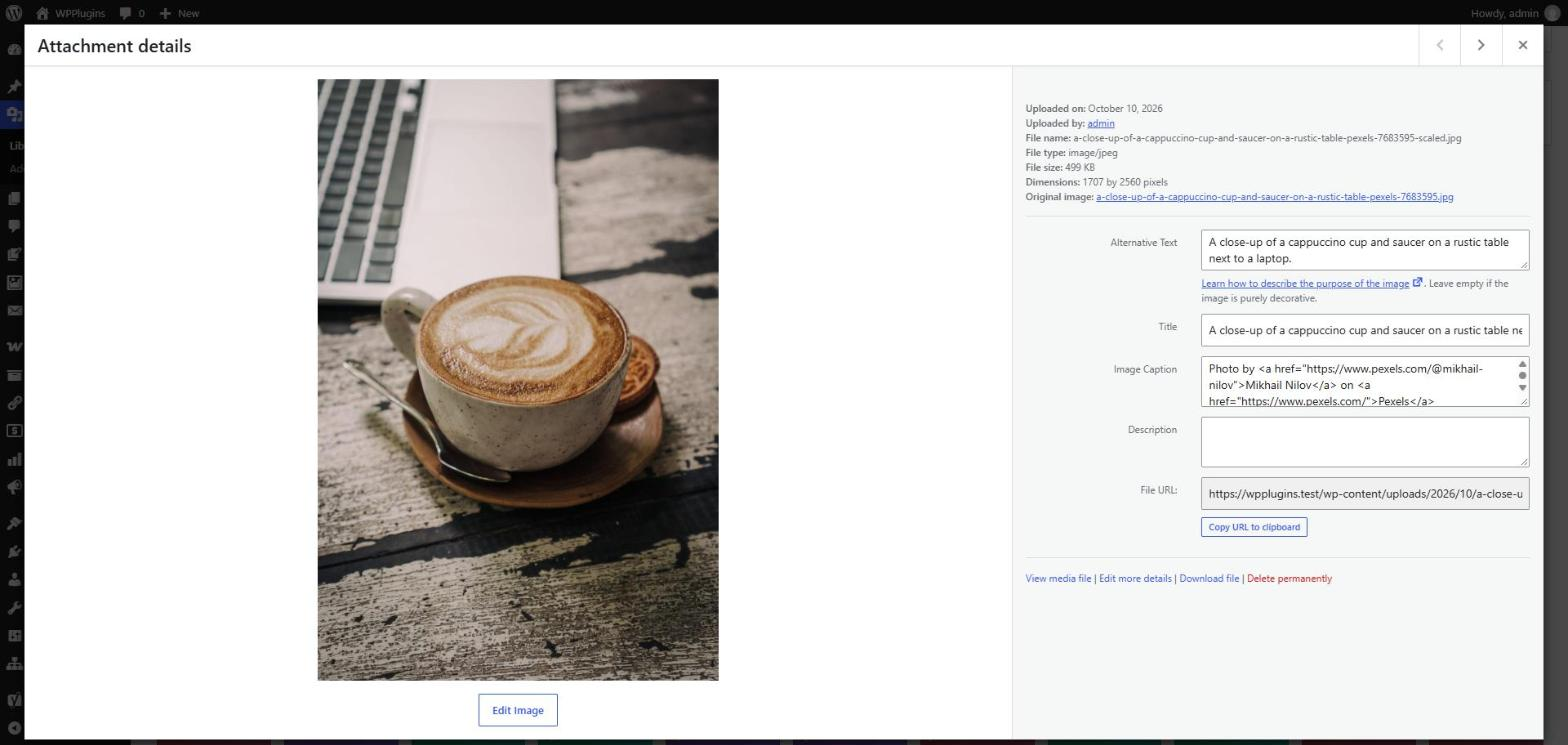
Task: Click the Image Caption scrollbar down arrow
Action: pyautogui.click(x=1522, y=388)
